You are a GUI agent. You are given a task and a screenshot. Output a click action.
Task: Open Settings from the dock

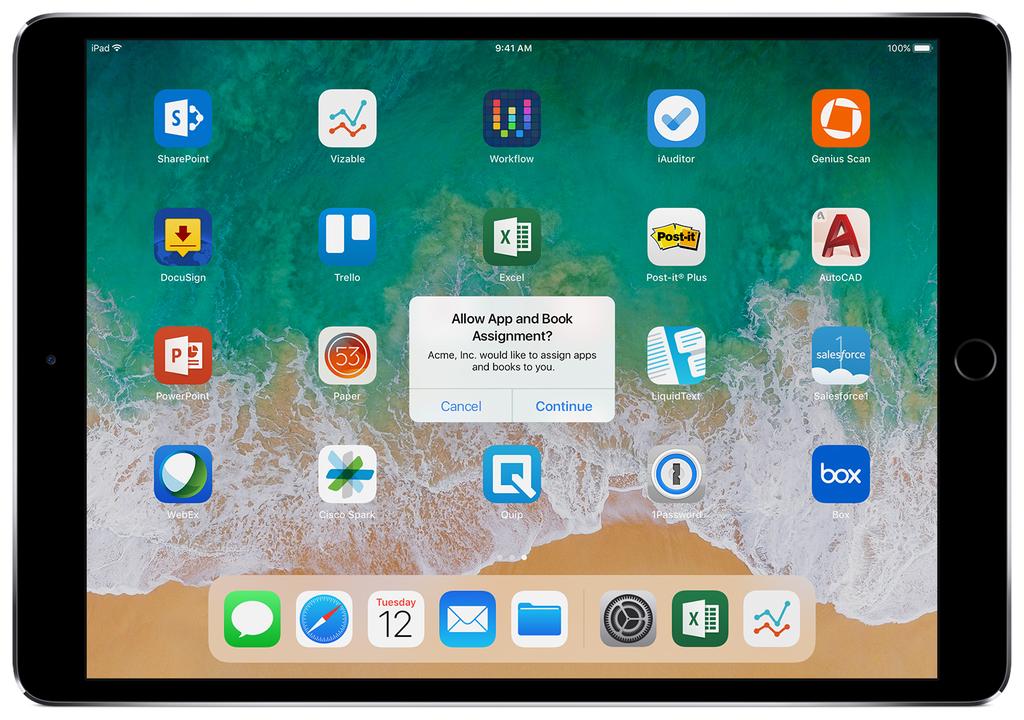click(628, 619)
